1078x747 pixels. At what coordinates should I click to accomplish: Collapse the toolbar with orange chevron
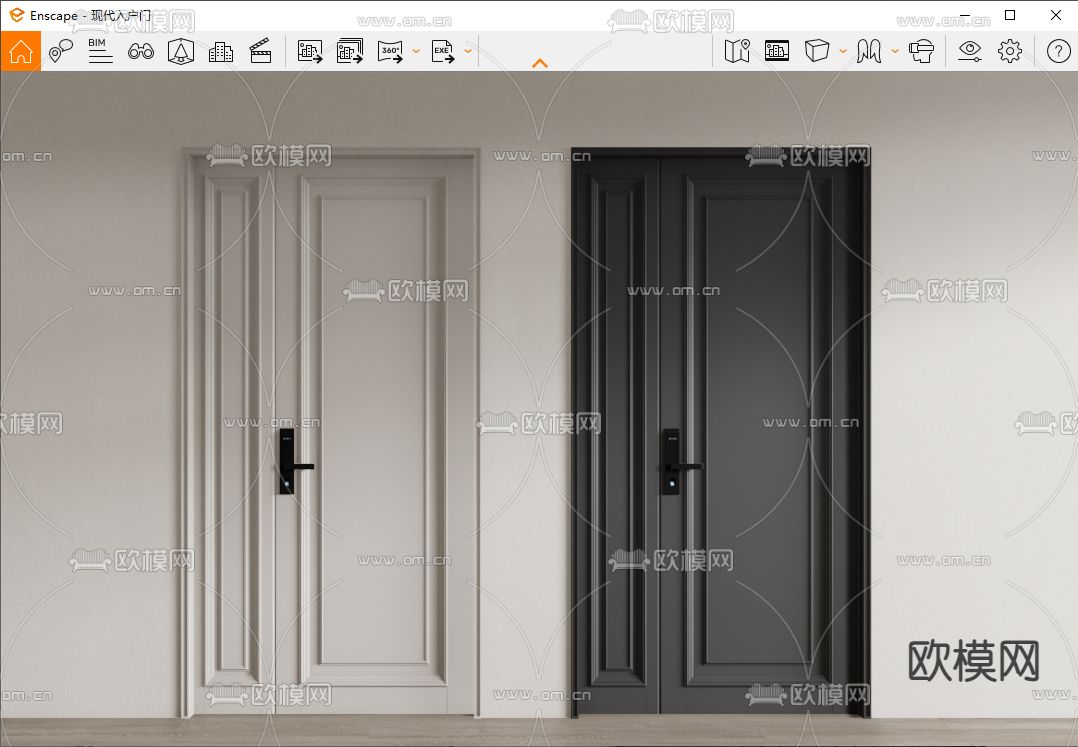tap(540, 63)
